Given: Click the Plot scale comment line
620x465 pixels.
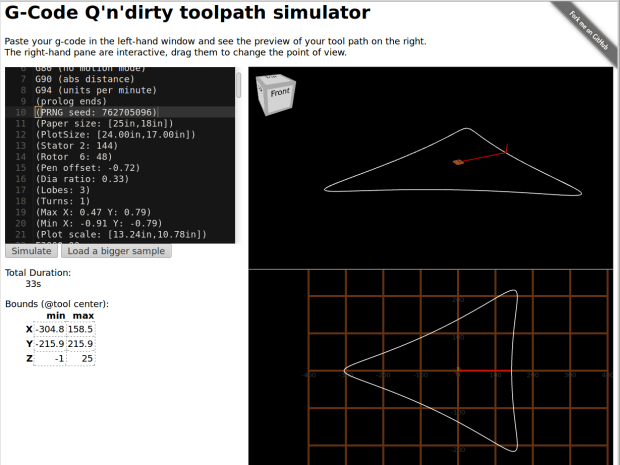Looking at the screenshot, I should [x=121, y=234].
